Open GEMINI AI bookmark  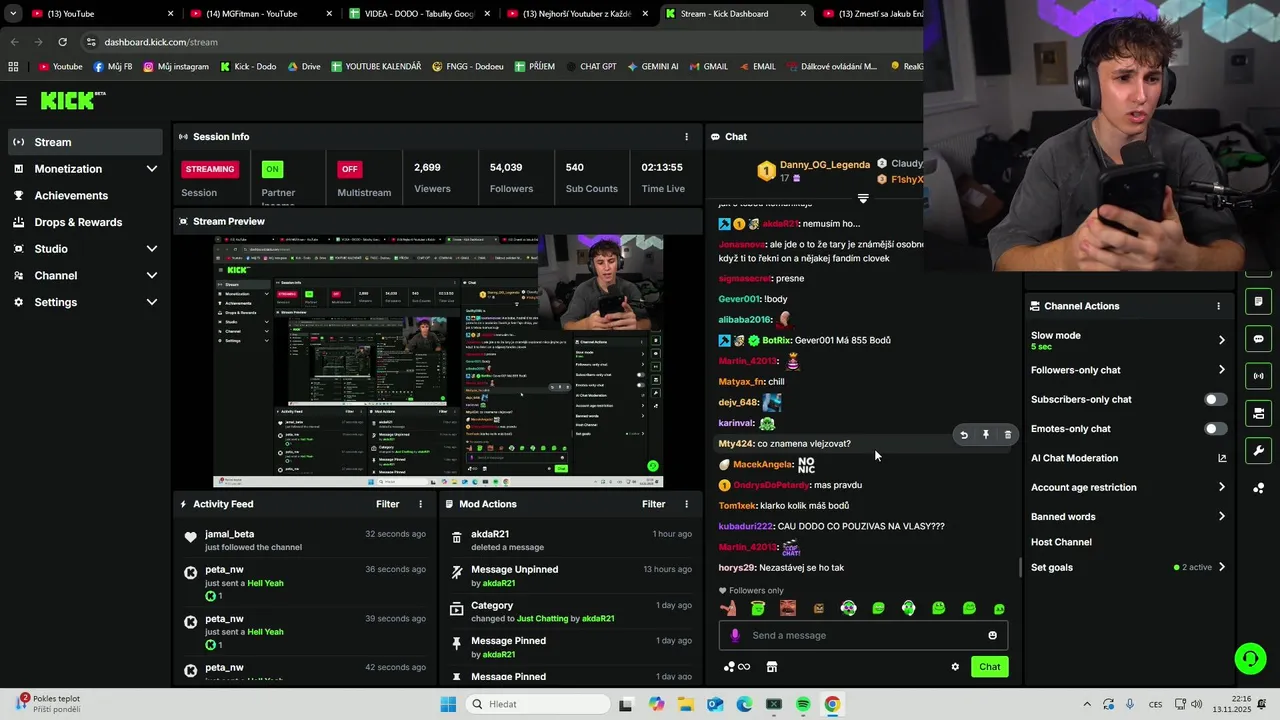click(652, 67)
